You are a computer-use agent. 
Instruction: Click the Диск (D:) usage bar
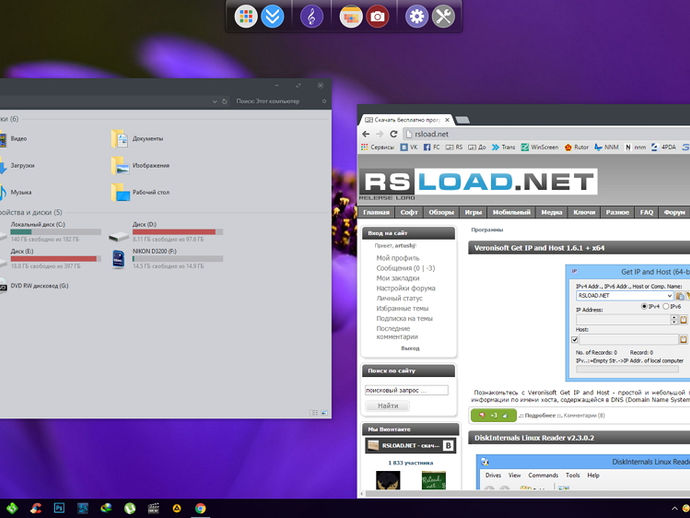[178, 232]
